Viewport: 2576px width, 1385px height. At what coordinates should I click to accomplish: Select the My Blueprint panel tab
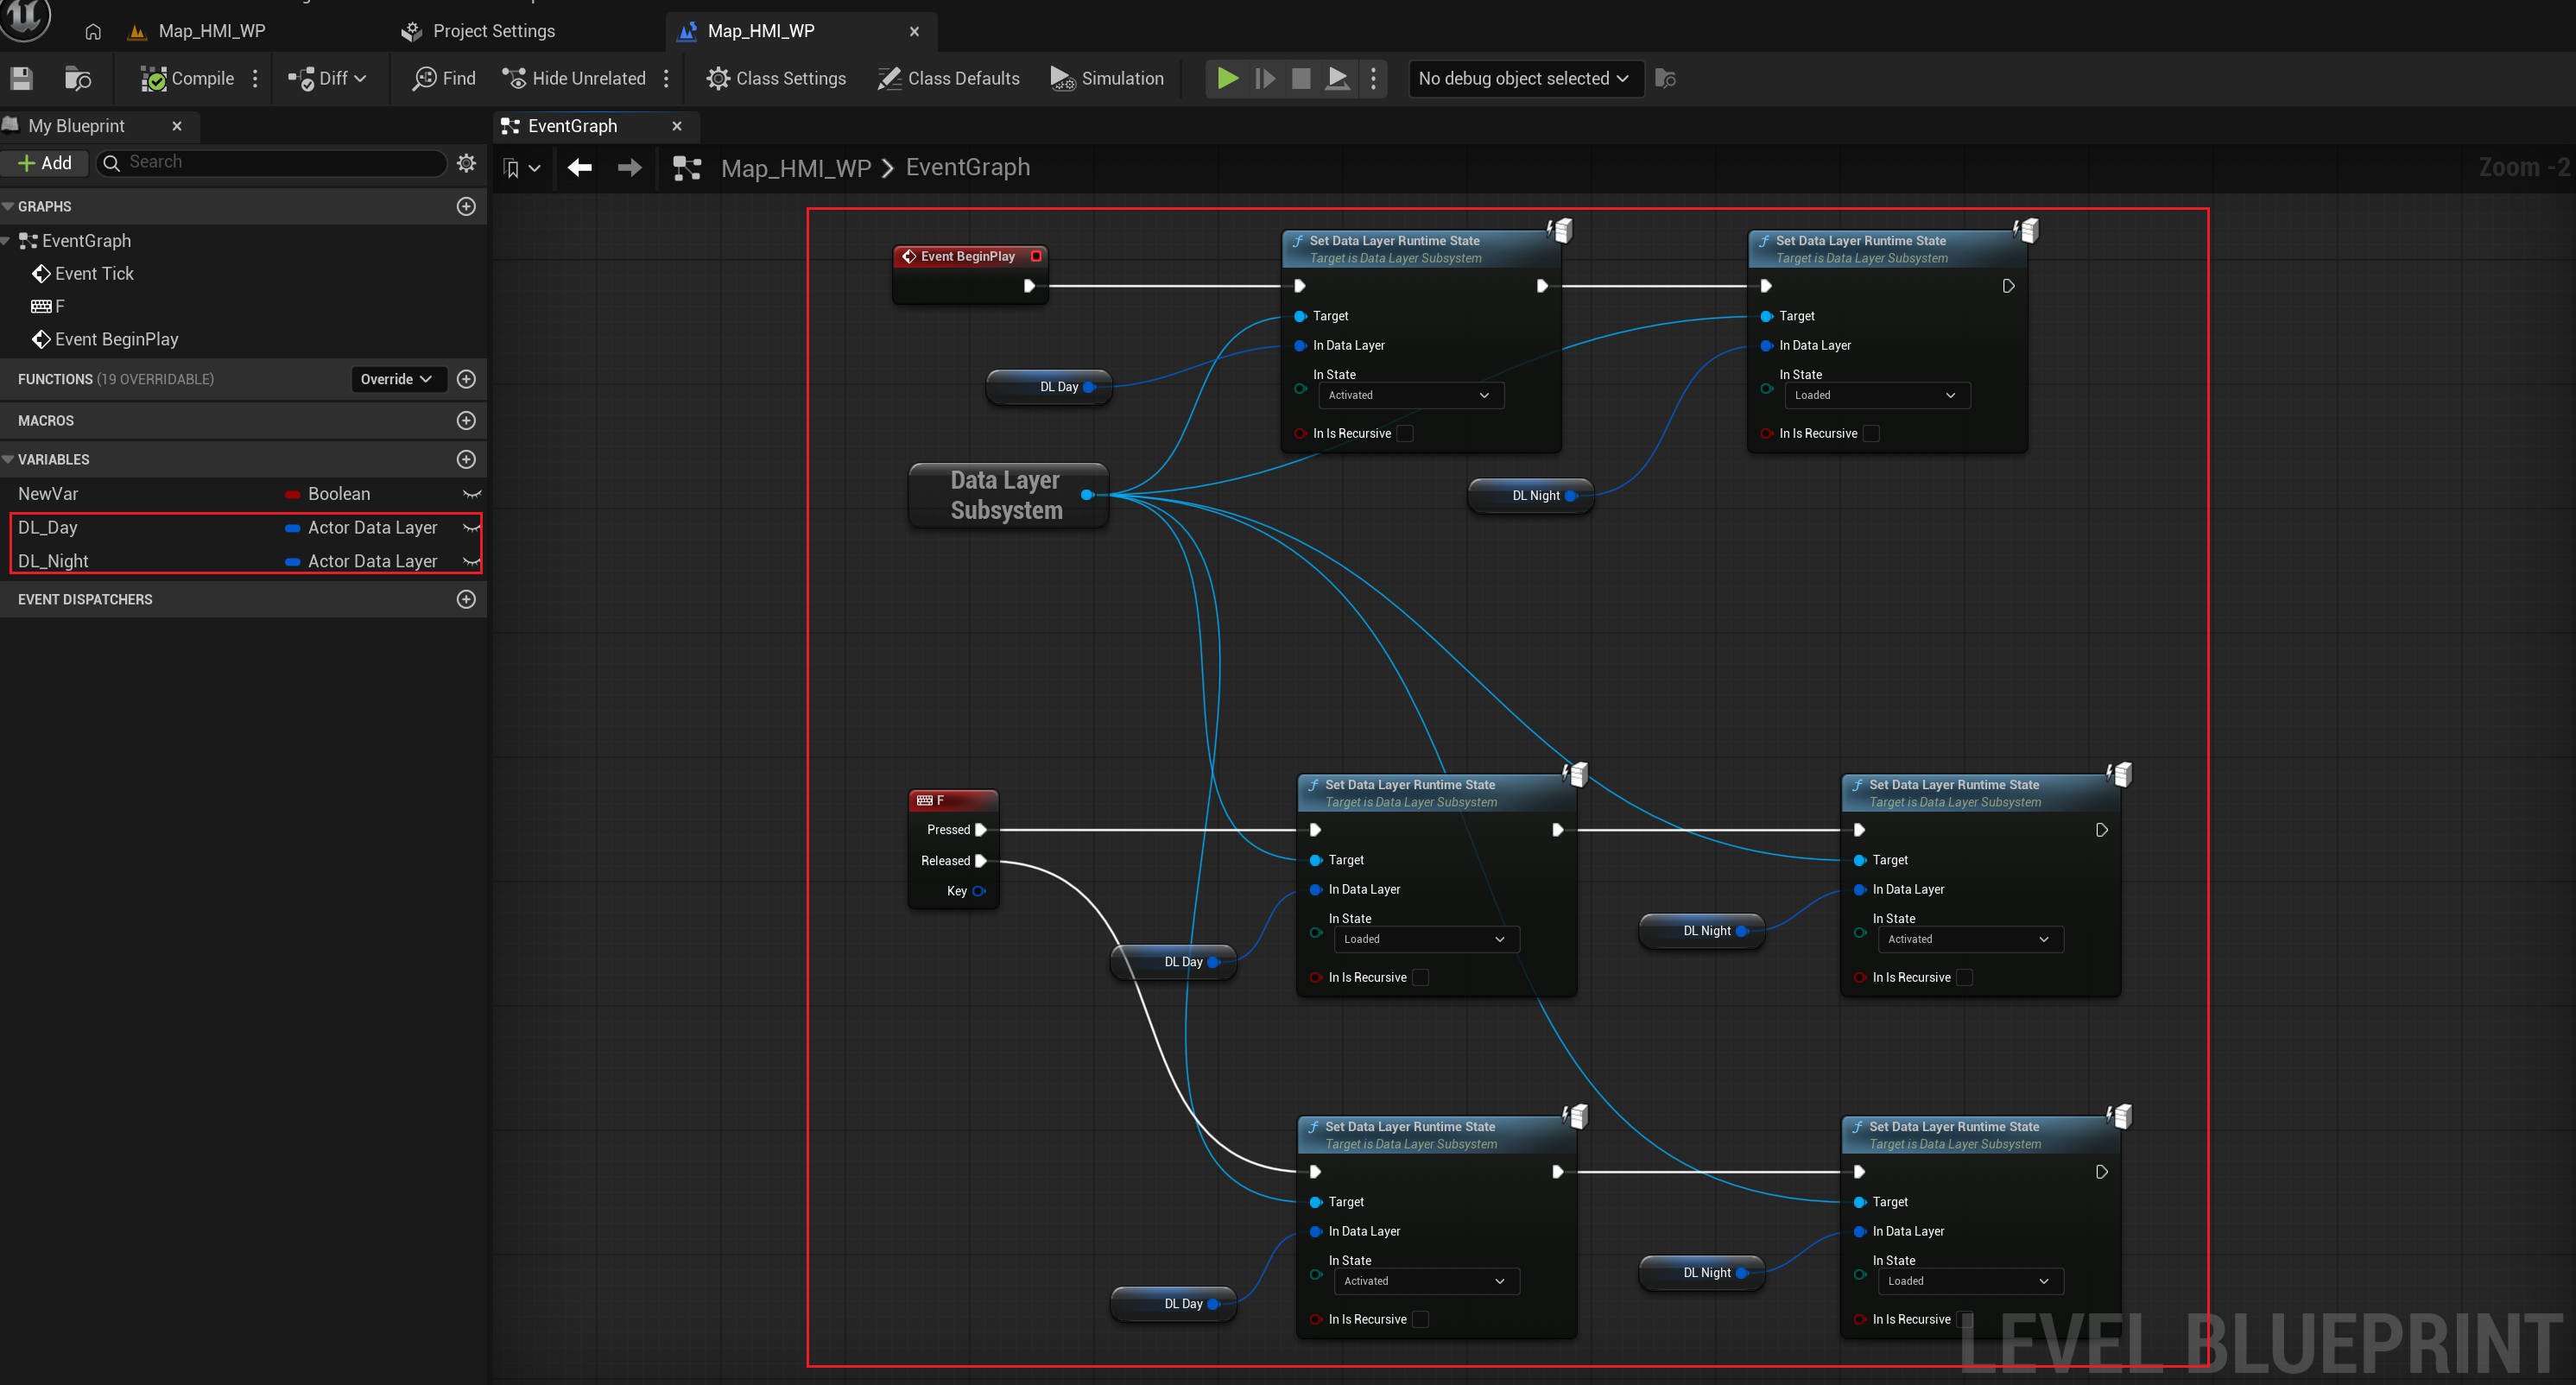[x=77, y=126]
